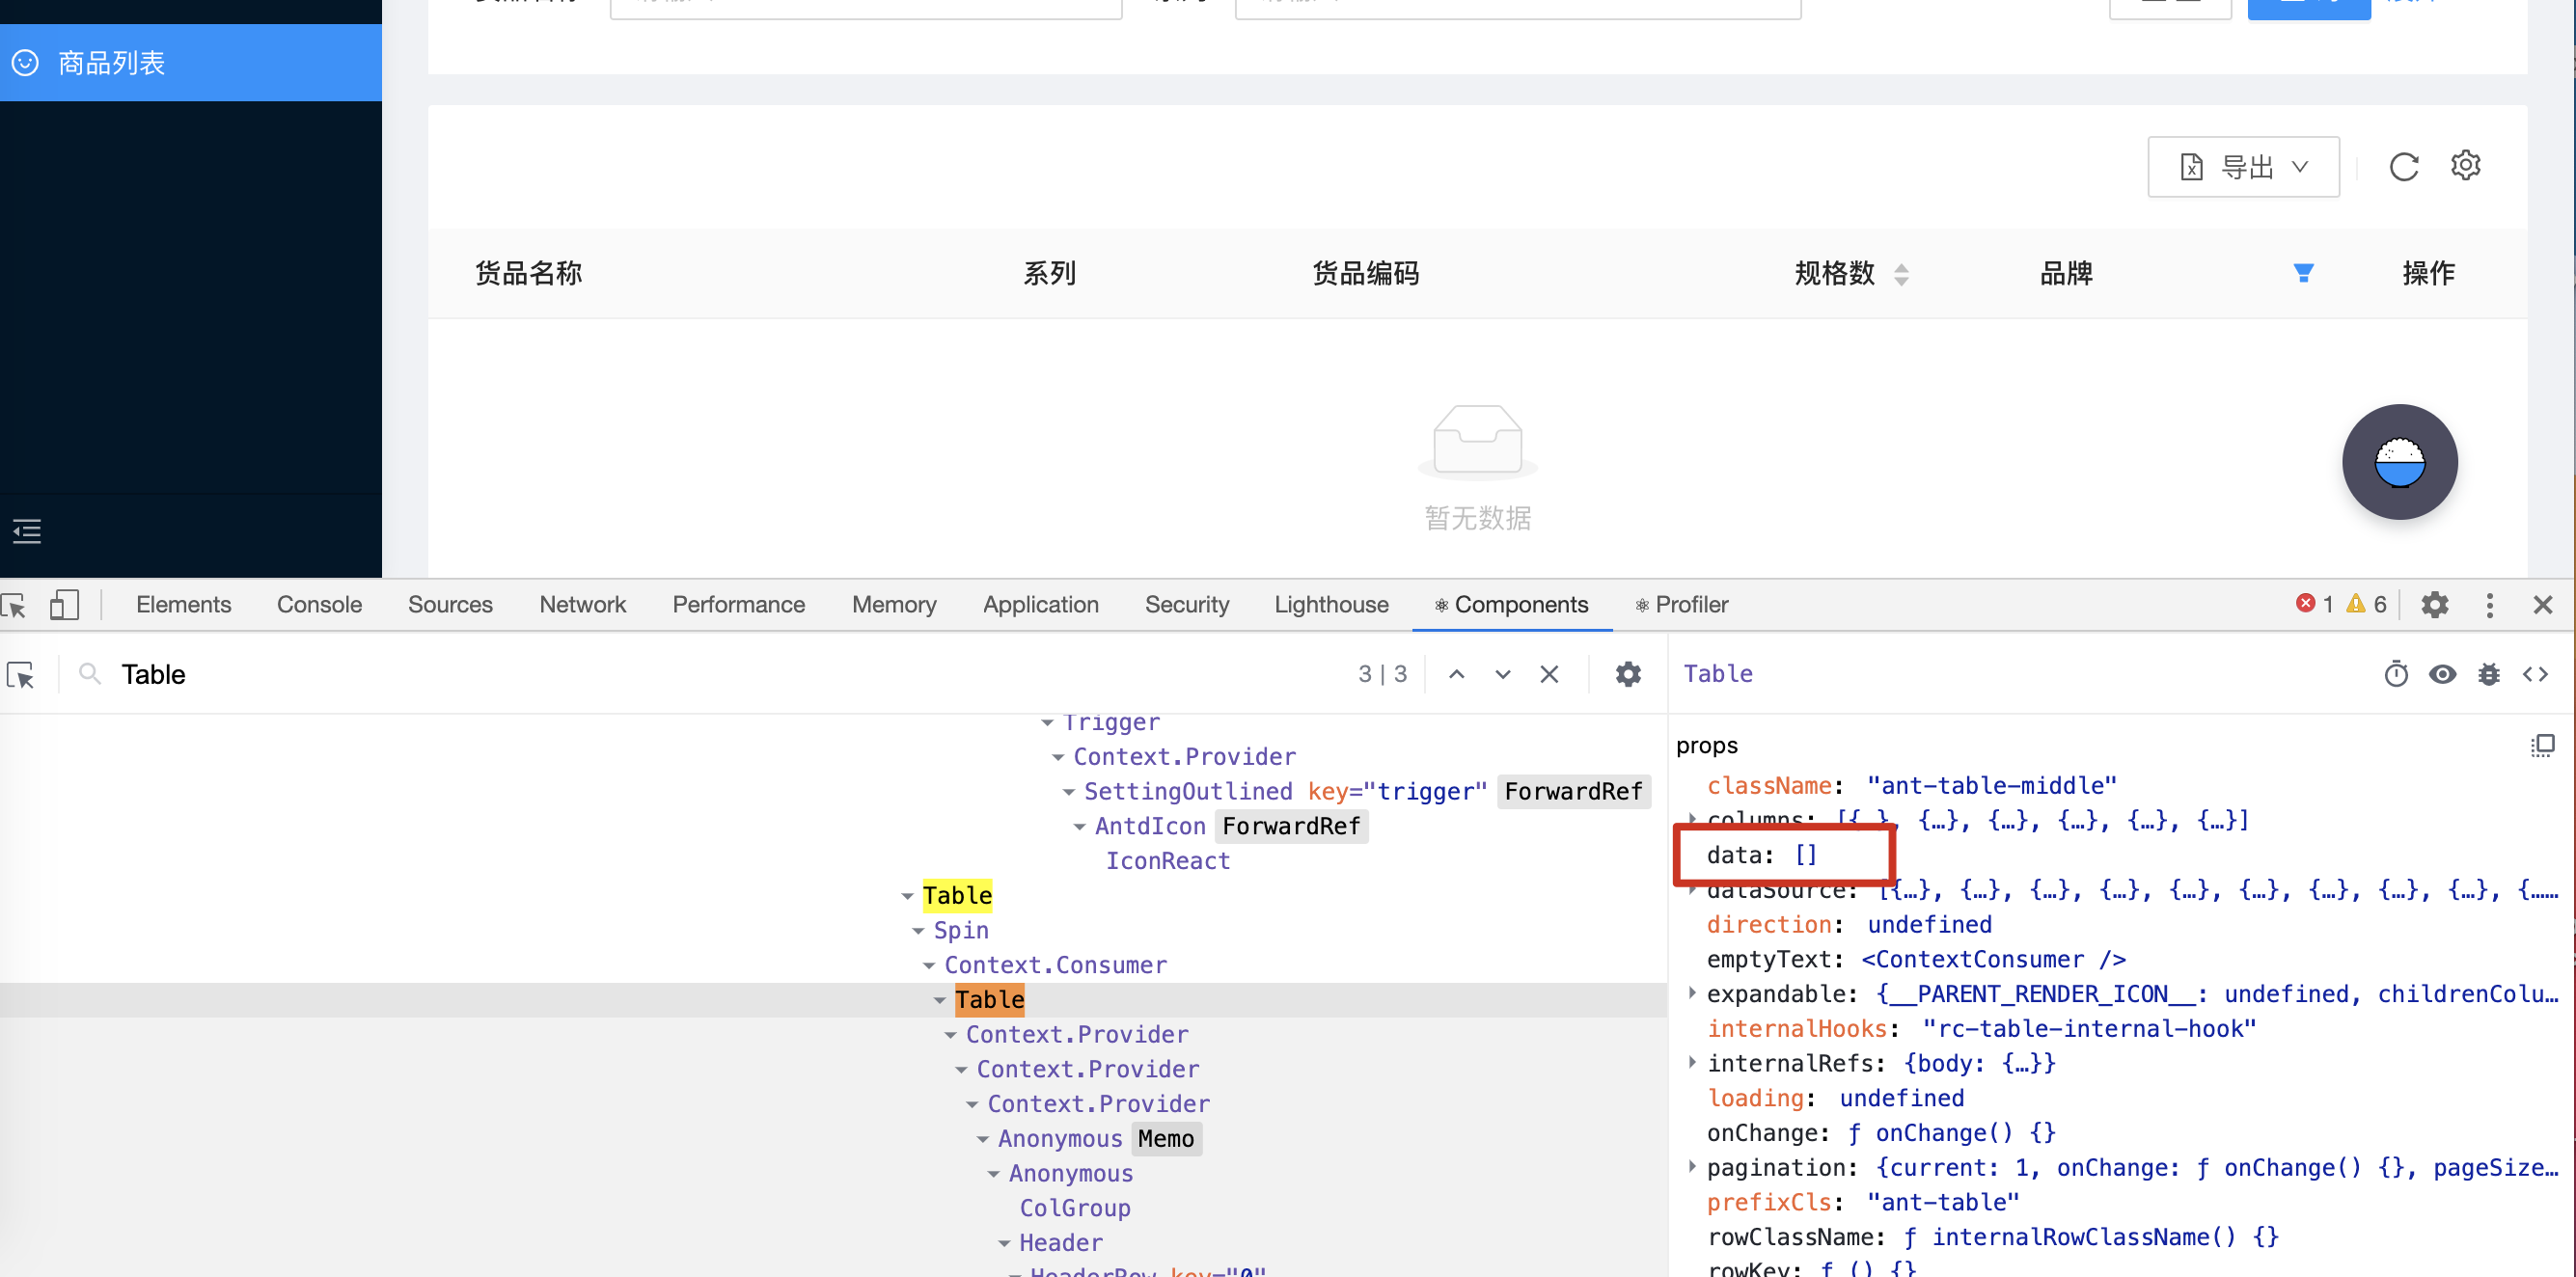Inspect matching DOM element with the eye icon

pos(2443,674)
